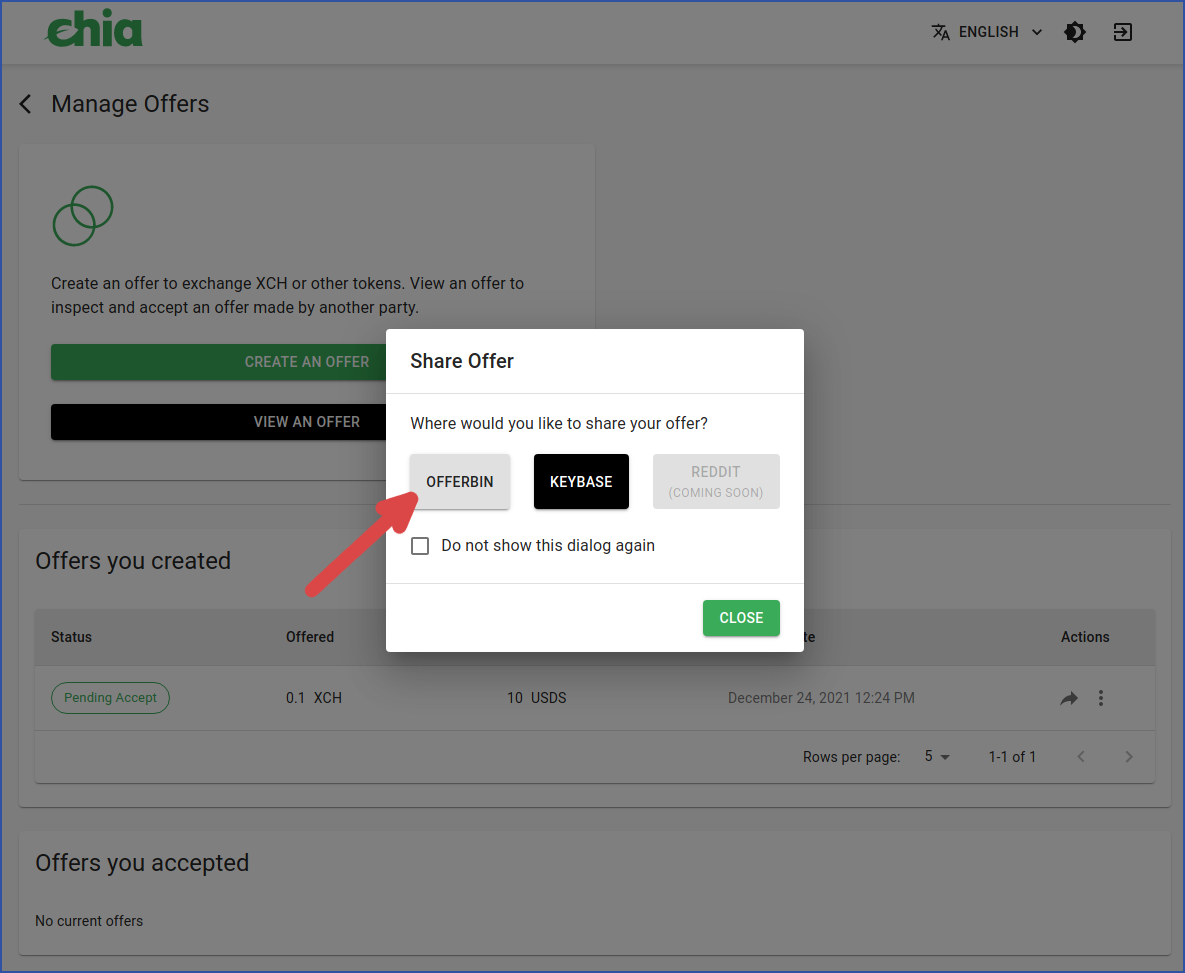
Task: Go back from Manage Offers
Action: coord(26,104)
